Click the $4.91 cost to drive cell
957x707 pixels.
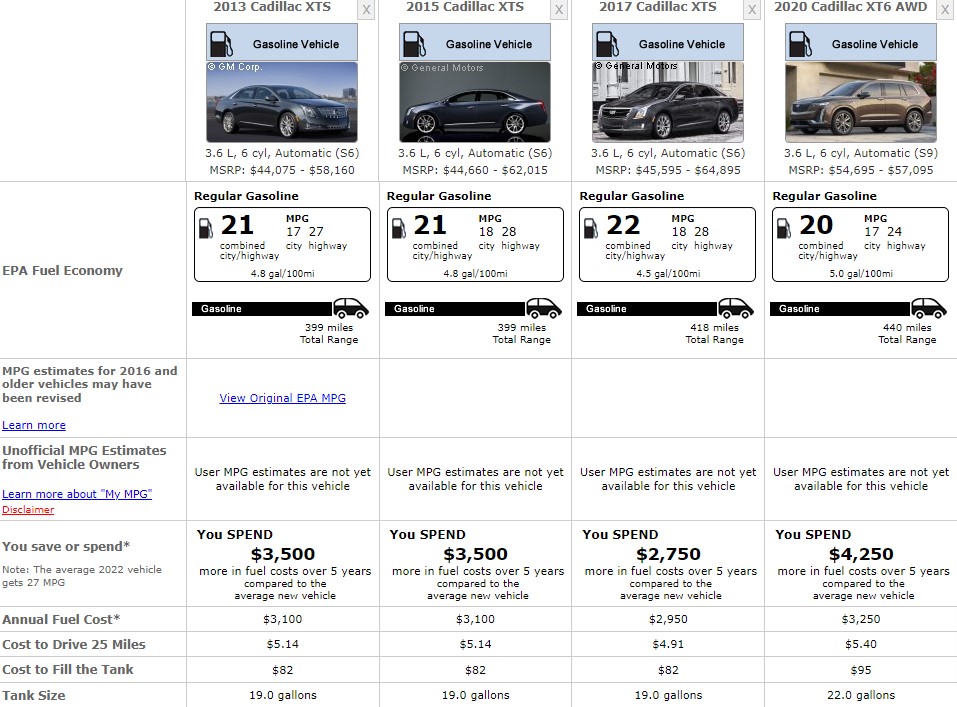click(x=668, y=644)
